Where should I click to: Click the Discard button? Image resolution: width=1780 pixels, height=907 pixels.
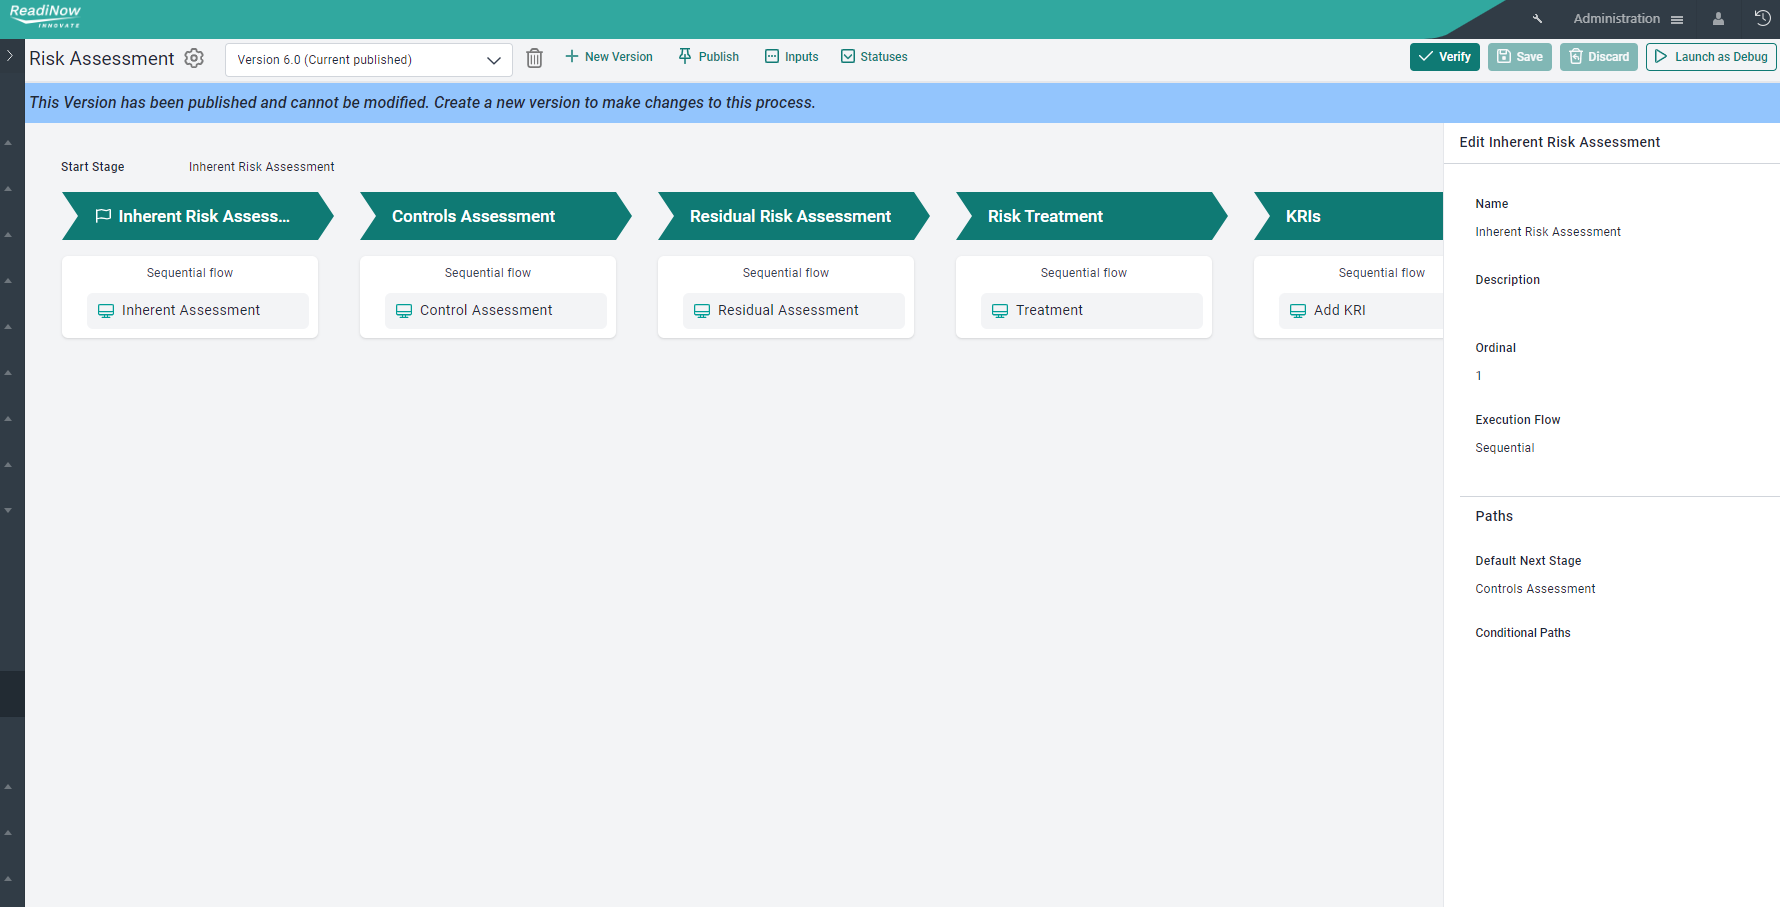pos(1599,57)
